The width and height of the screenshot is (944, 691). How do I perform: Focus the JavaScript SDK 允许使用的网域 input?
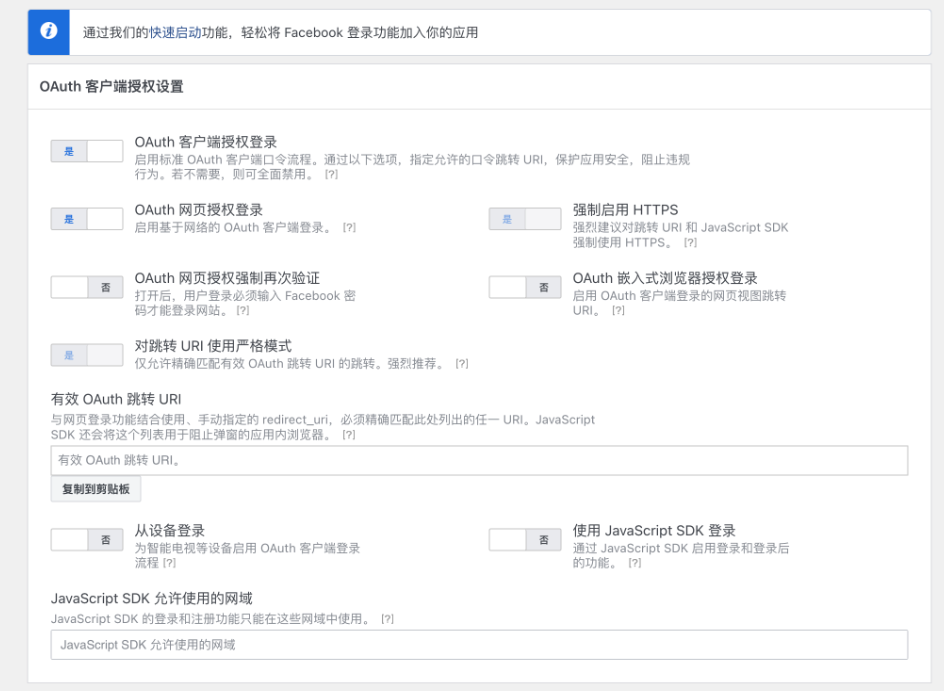point(479,645)
